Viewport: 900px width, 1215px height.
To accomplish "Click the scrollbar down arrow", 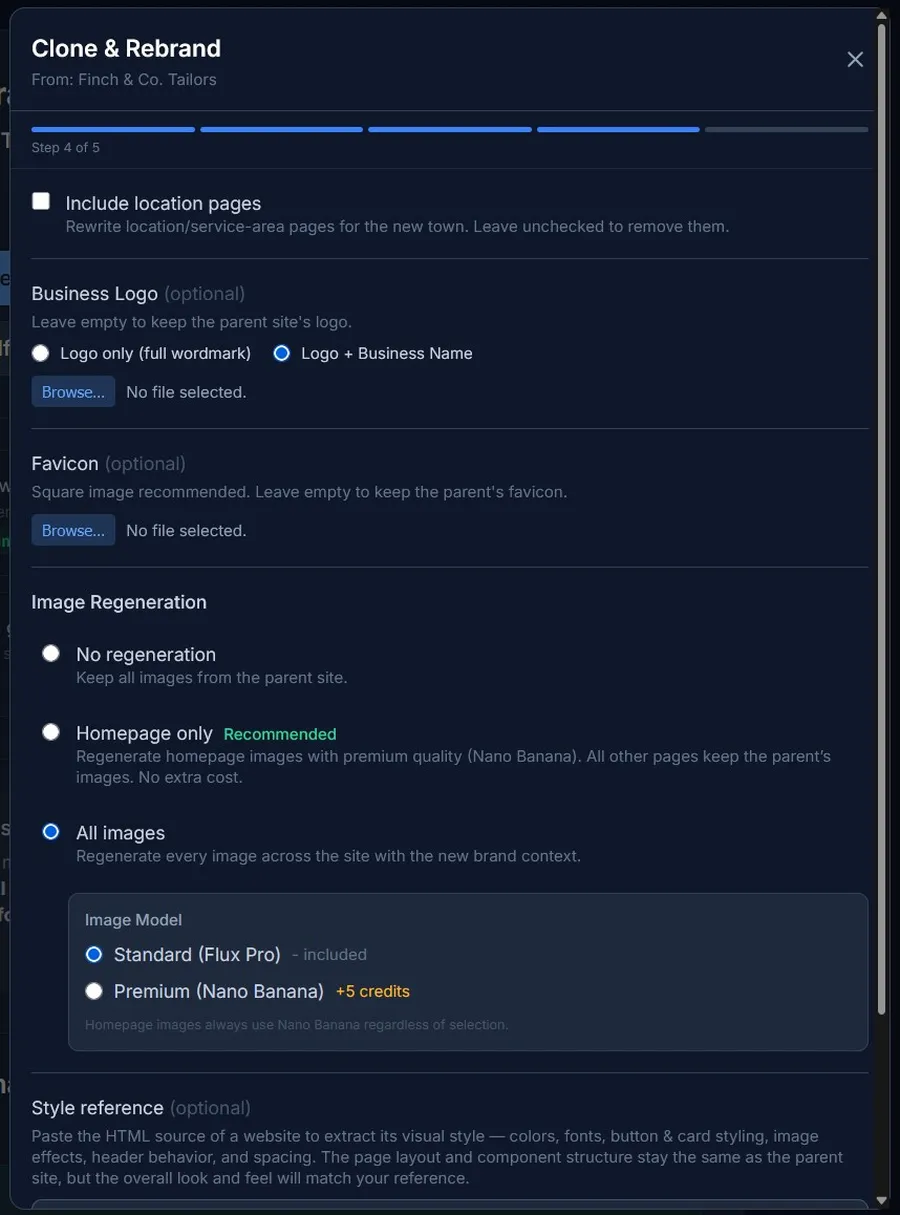I will click(x=881, y=1200).
